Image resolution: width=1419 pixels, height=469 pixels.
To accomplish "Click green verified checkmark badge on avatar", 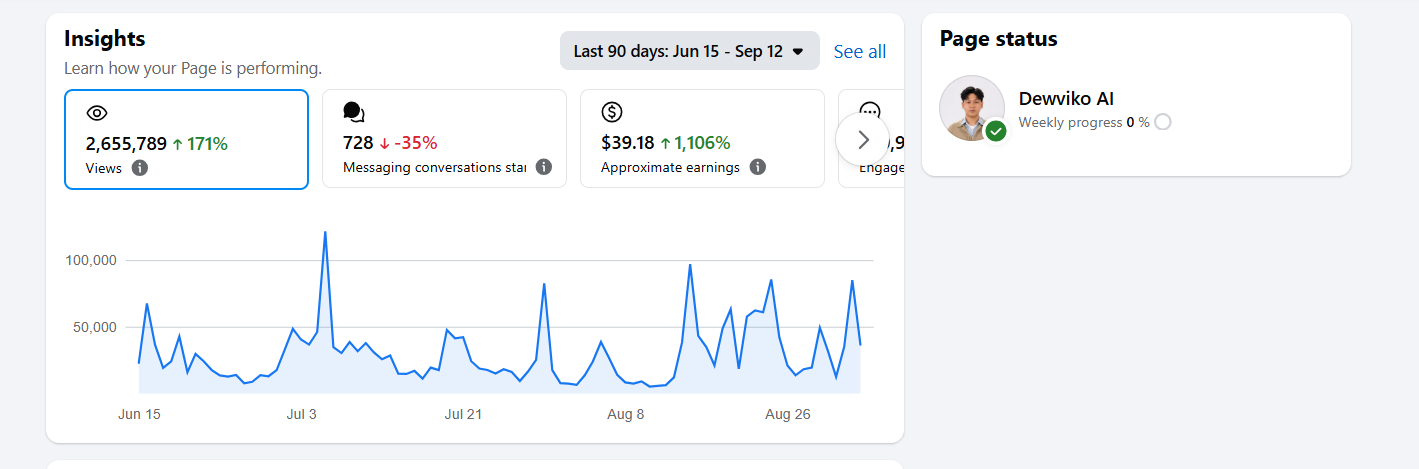I will click(x=996, y=131).
